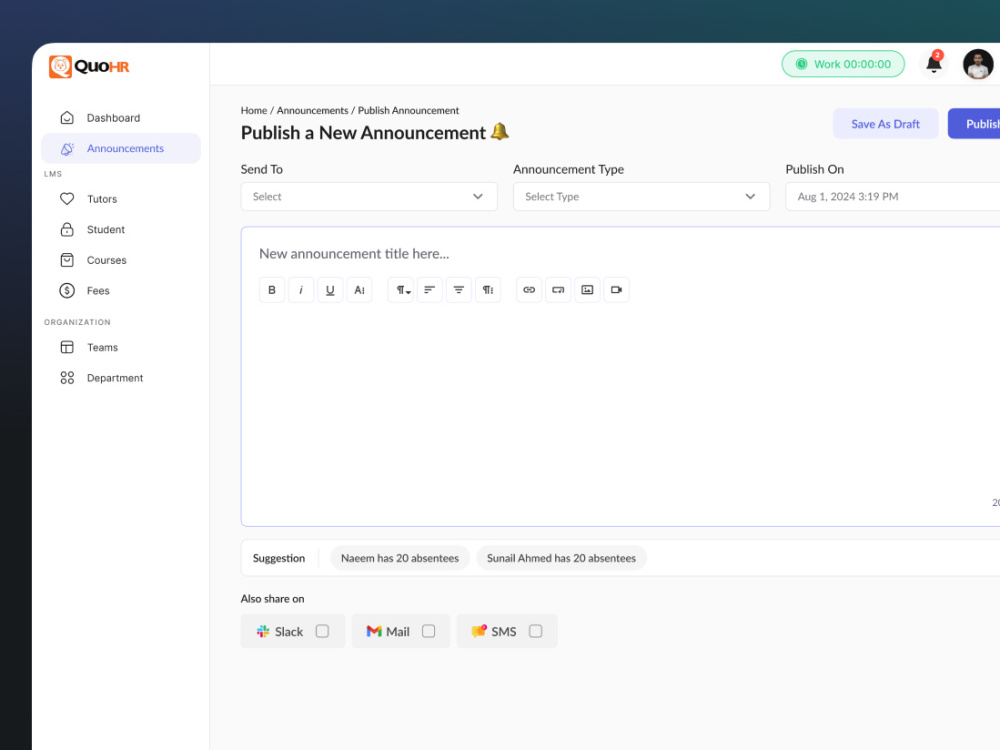1000x750 pixels.
Task: Enable the Mail share checkbox
Action: pyautogui.click(x=429, y=631)
